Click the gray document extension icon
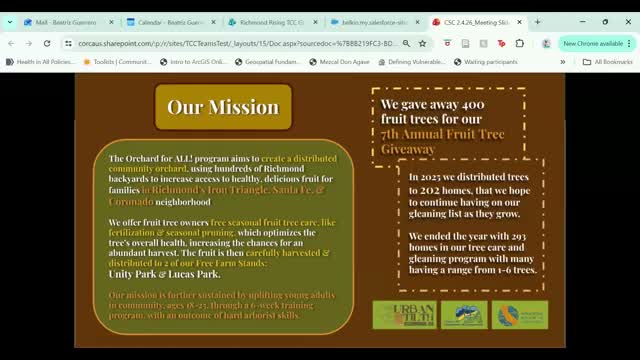The width and height of the screenshot is (640, 360). point(465,43)
